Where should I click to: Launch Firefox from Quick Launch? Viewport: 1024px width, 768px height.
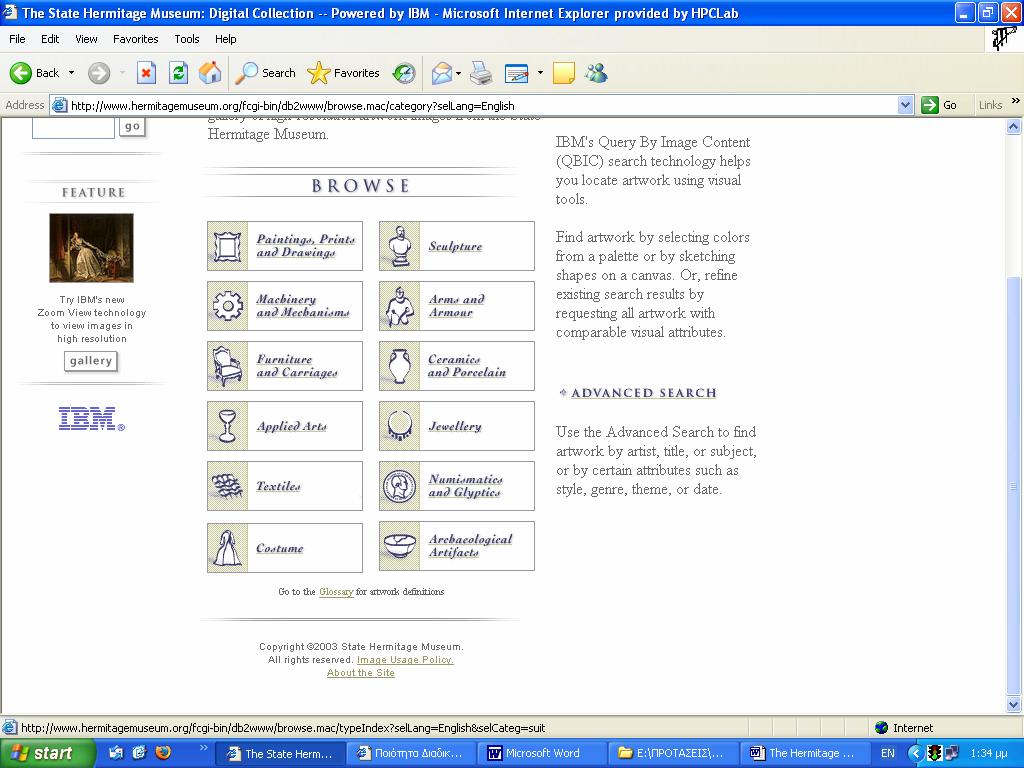[x=163, y=752]
